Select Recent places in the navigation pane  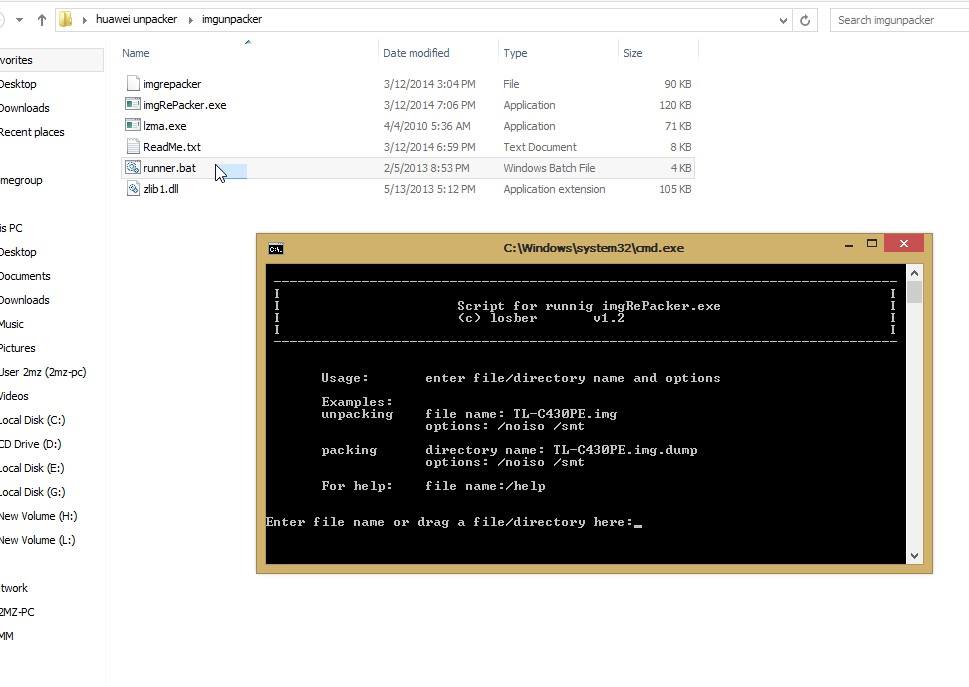coord(32,132)
